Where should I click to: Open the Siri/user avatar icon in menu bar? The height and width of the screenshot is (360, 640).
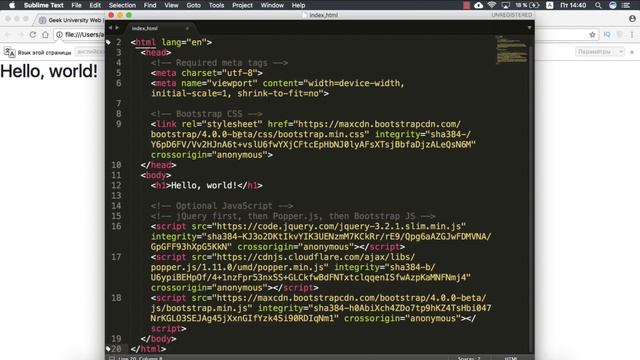[x=613, y=5]
